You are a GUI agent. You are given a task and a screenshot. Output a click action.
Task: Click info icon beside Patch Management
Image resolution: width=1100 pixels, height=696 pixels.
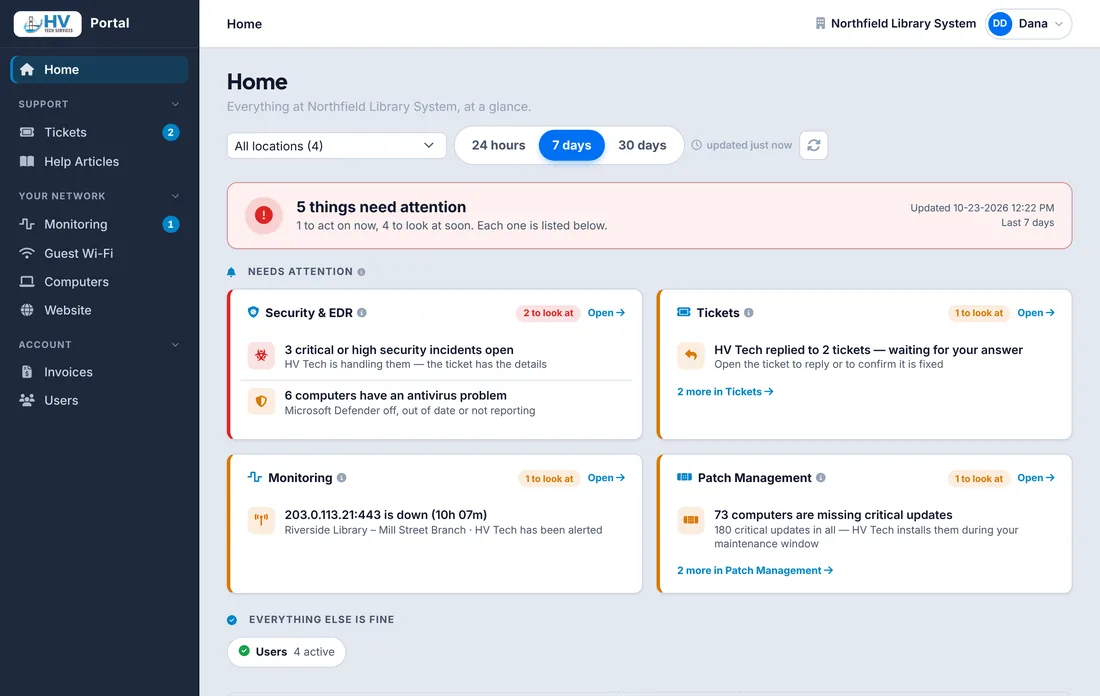[x=821, y=478]
